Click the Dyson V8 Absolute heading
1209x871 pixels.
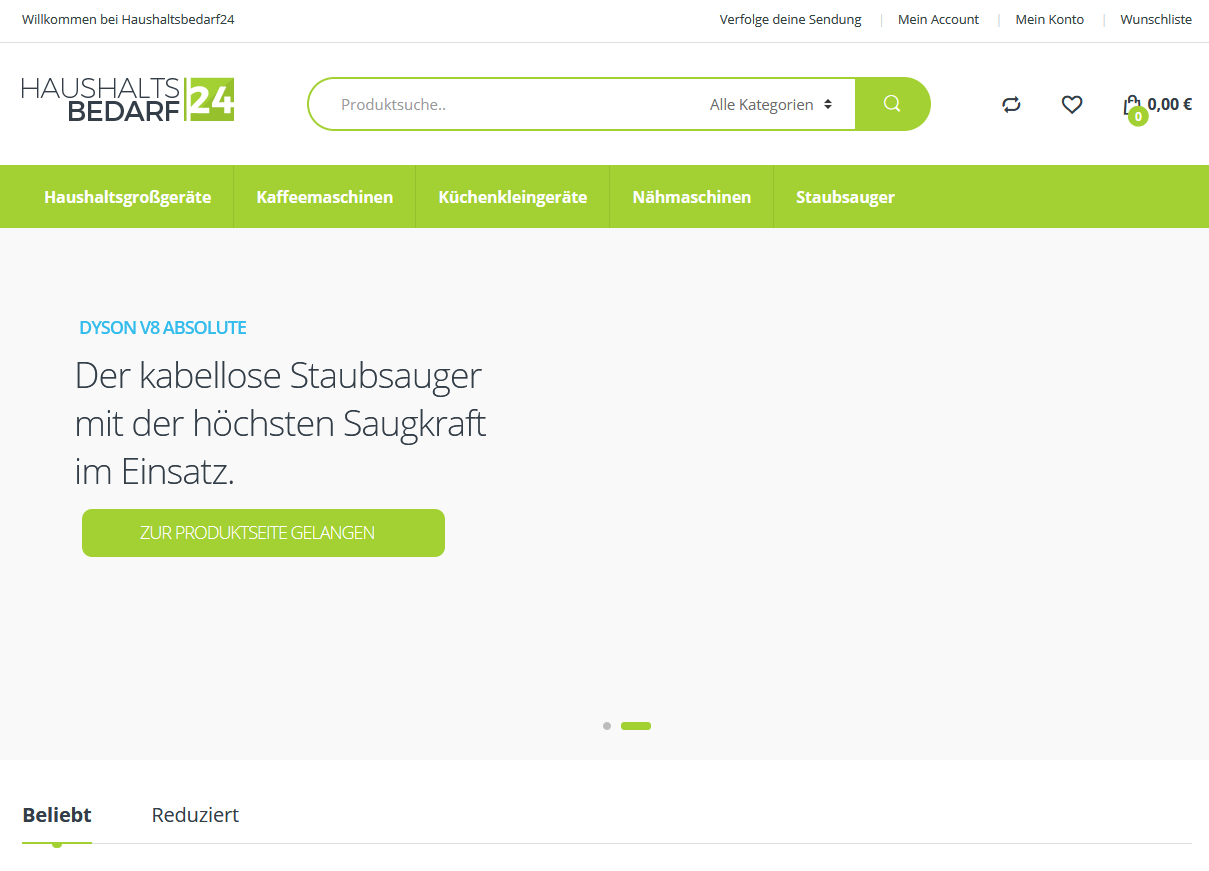click(x=163, y=327)
